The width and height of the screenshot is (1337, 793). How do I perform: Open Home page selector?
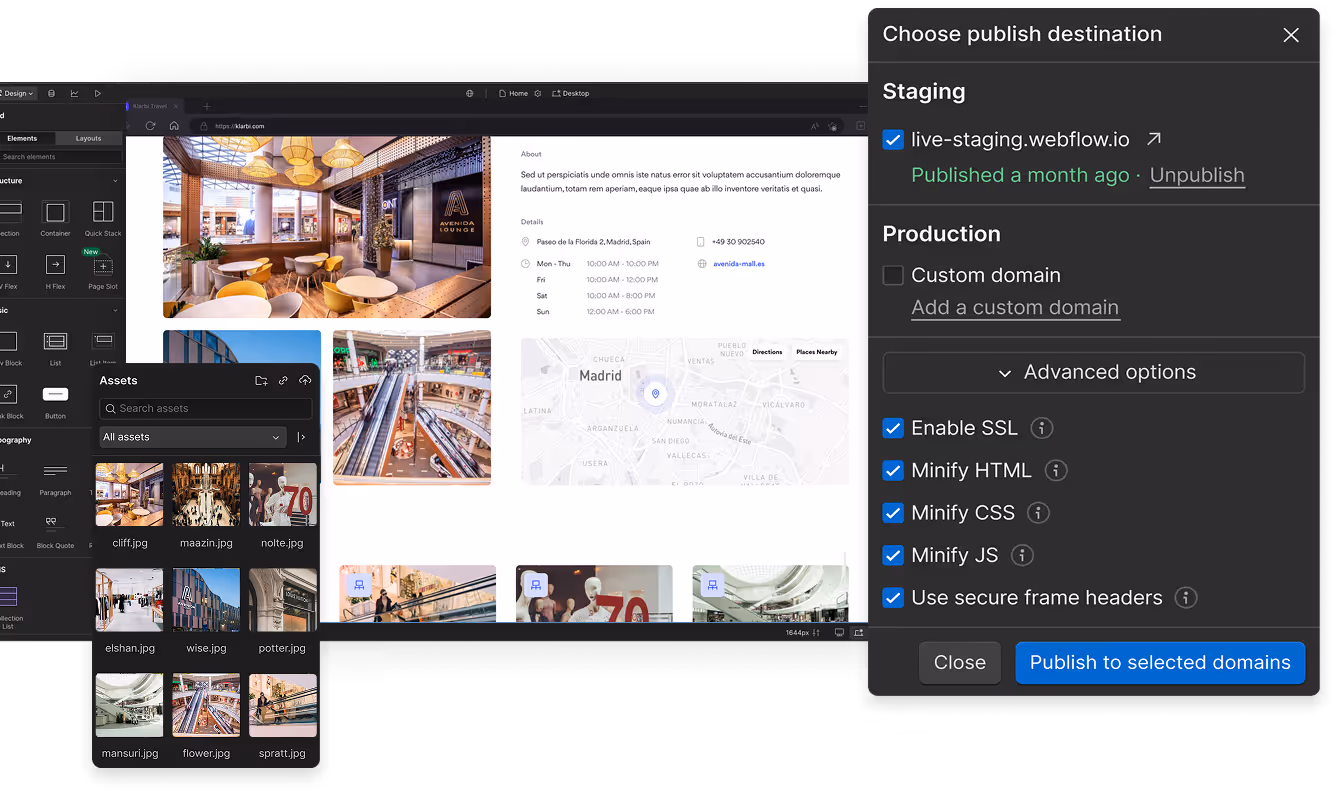(x=513, y=93)
